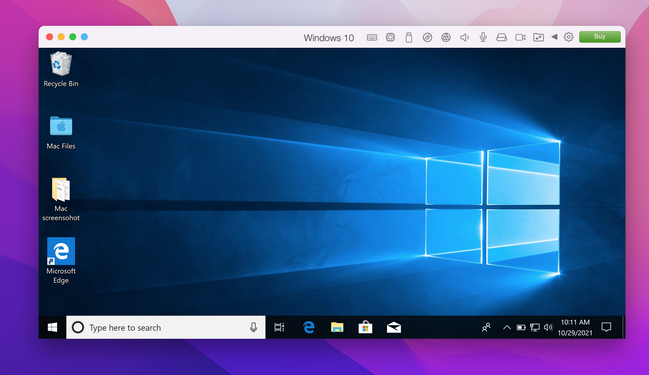Image resolution: width=649 pixels, height=375 pixels.
Task: Click the Show desktop sliver at the taskbar's end
Action: (x=623, y=327)
